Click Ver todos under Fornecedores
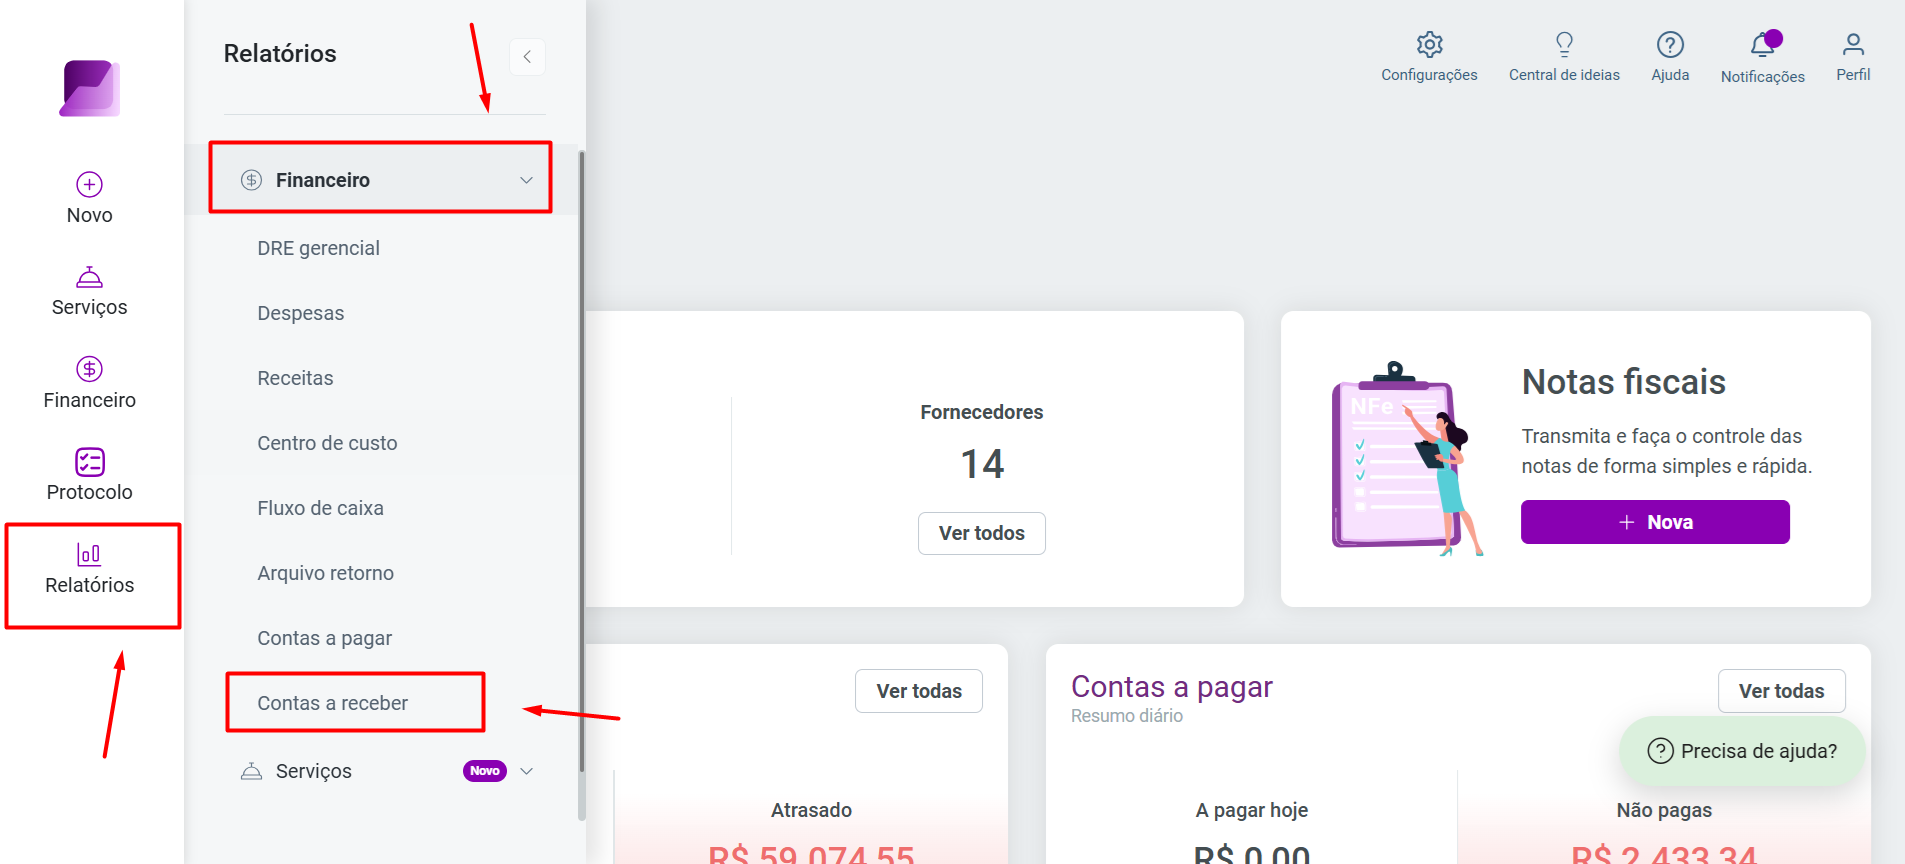 (x=982, y=533)
